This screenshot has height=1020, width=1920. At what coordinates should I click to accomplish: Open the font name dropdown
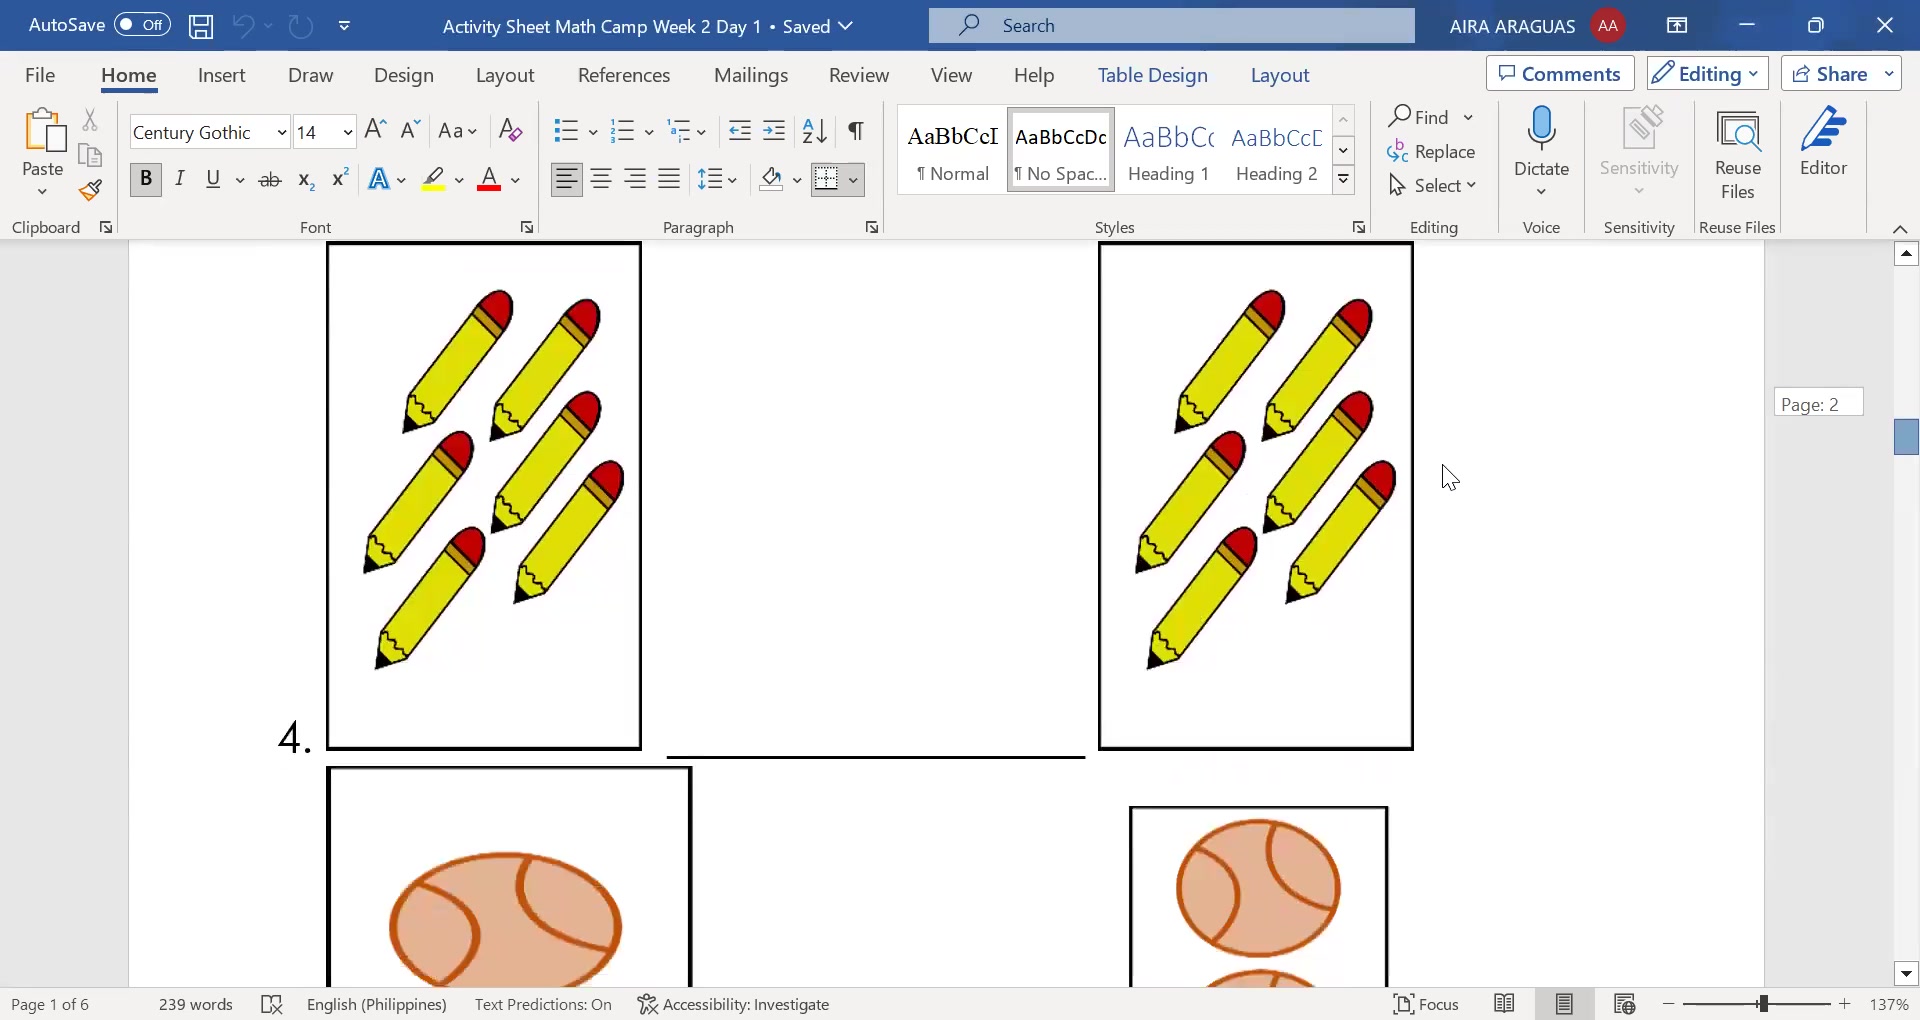click(282, 133)
